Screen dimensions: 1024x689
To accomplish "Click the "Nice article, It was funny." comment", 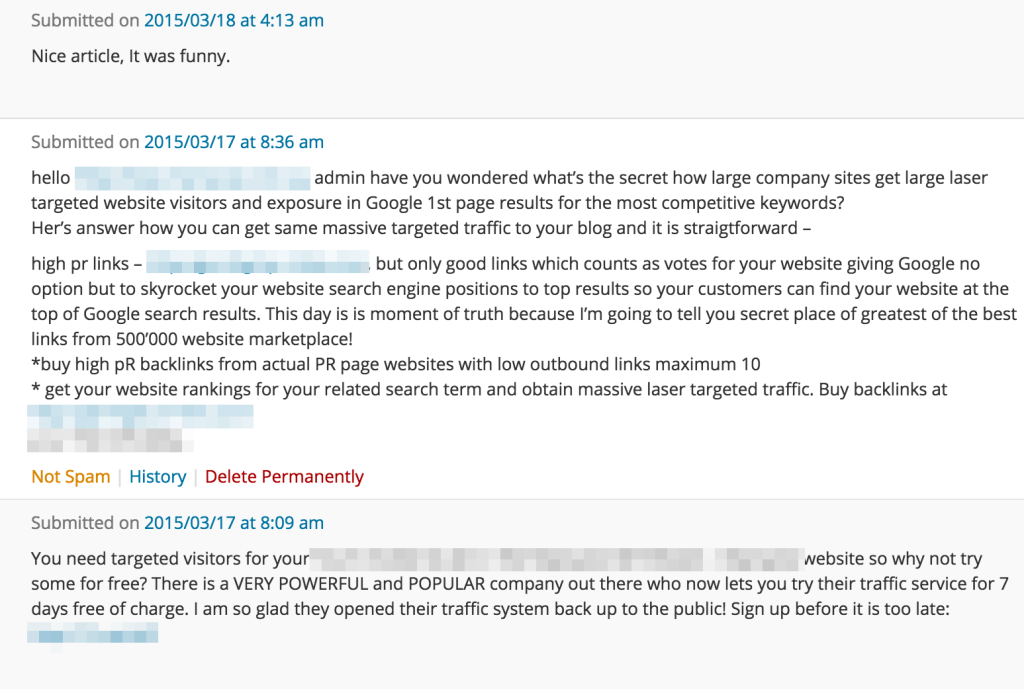I will 131,56.
